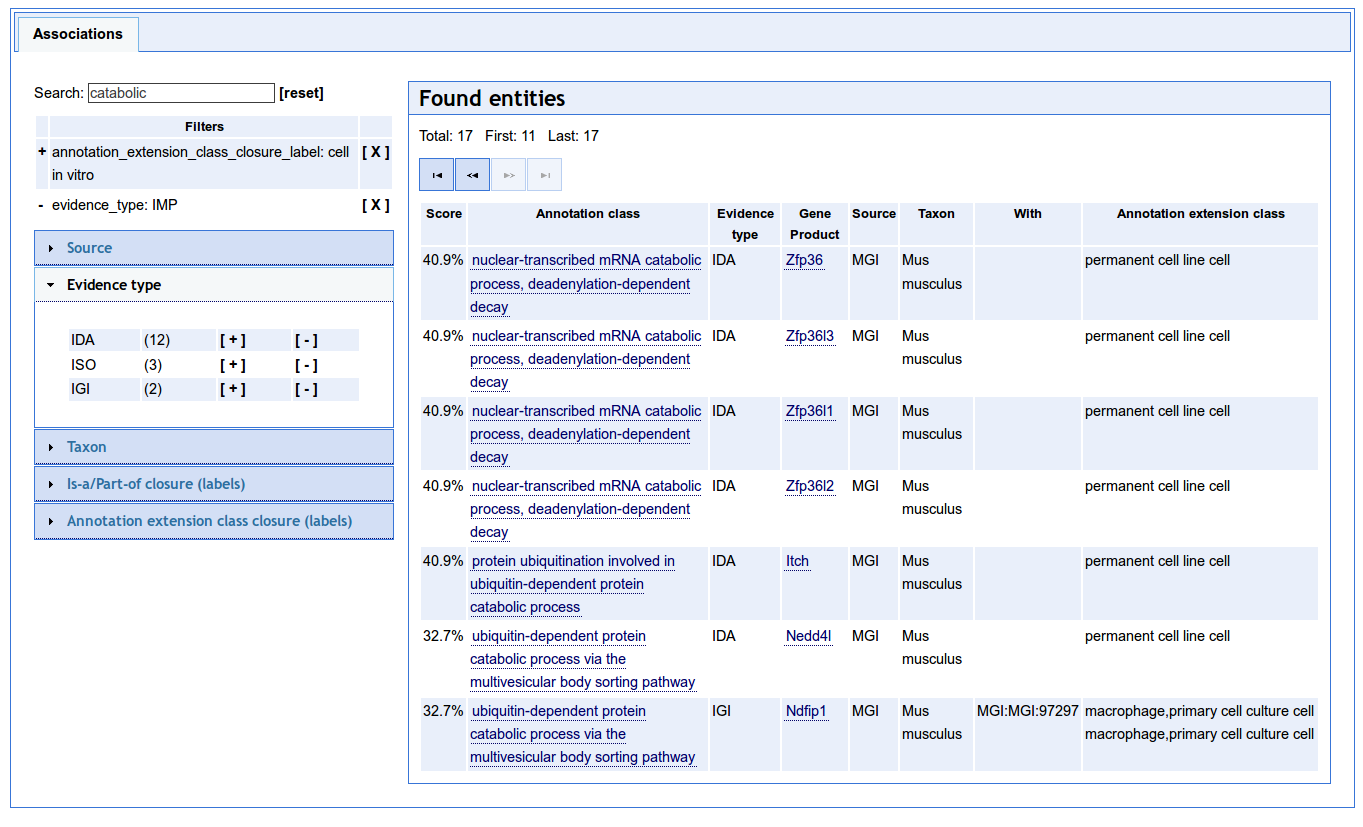Reset the search query
1363x827 pixels.
click(301, 93)
